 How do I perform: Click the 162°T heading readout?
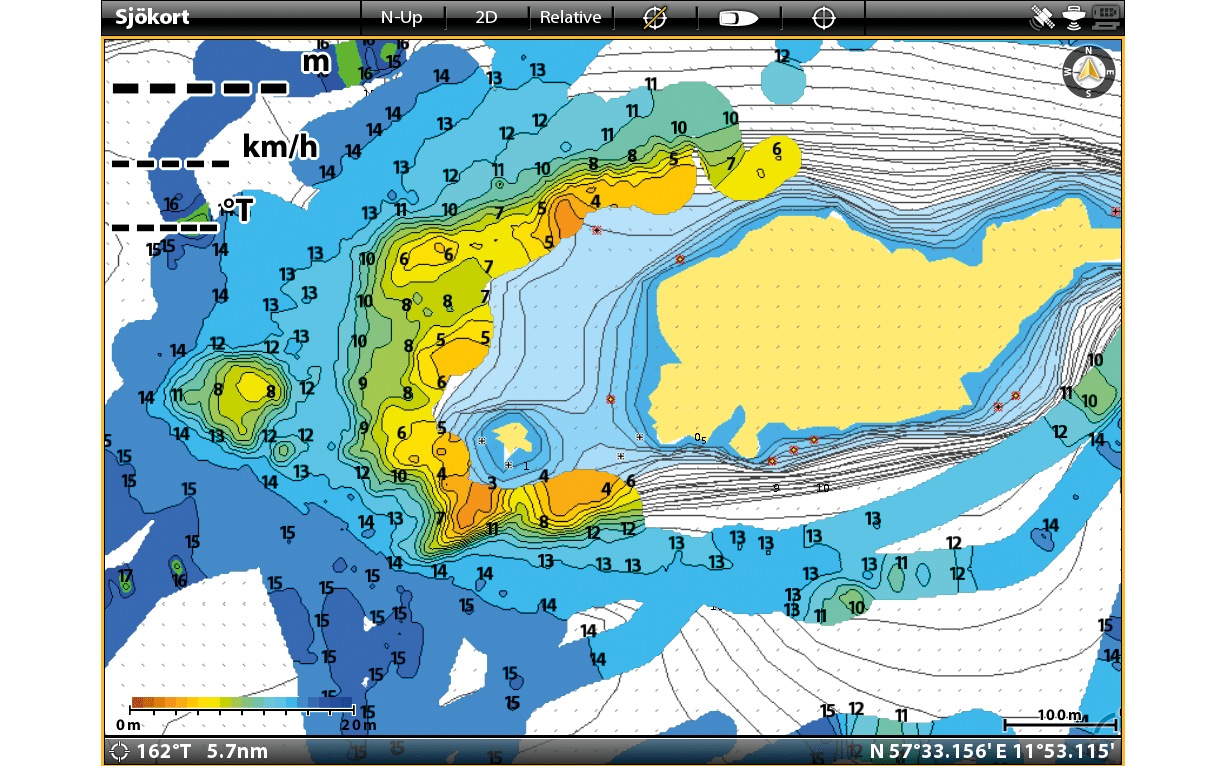tap(161, 751)
